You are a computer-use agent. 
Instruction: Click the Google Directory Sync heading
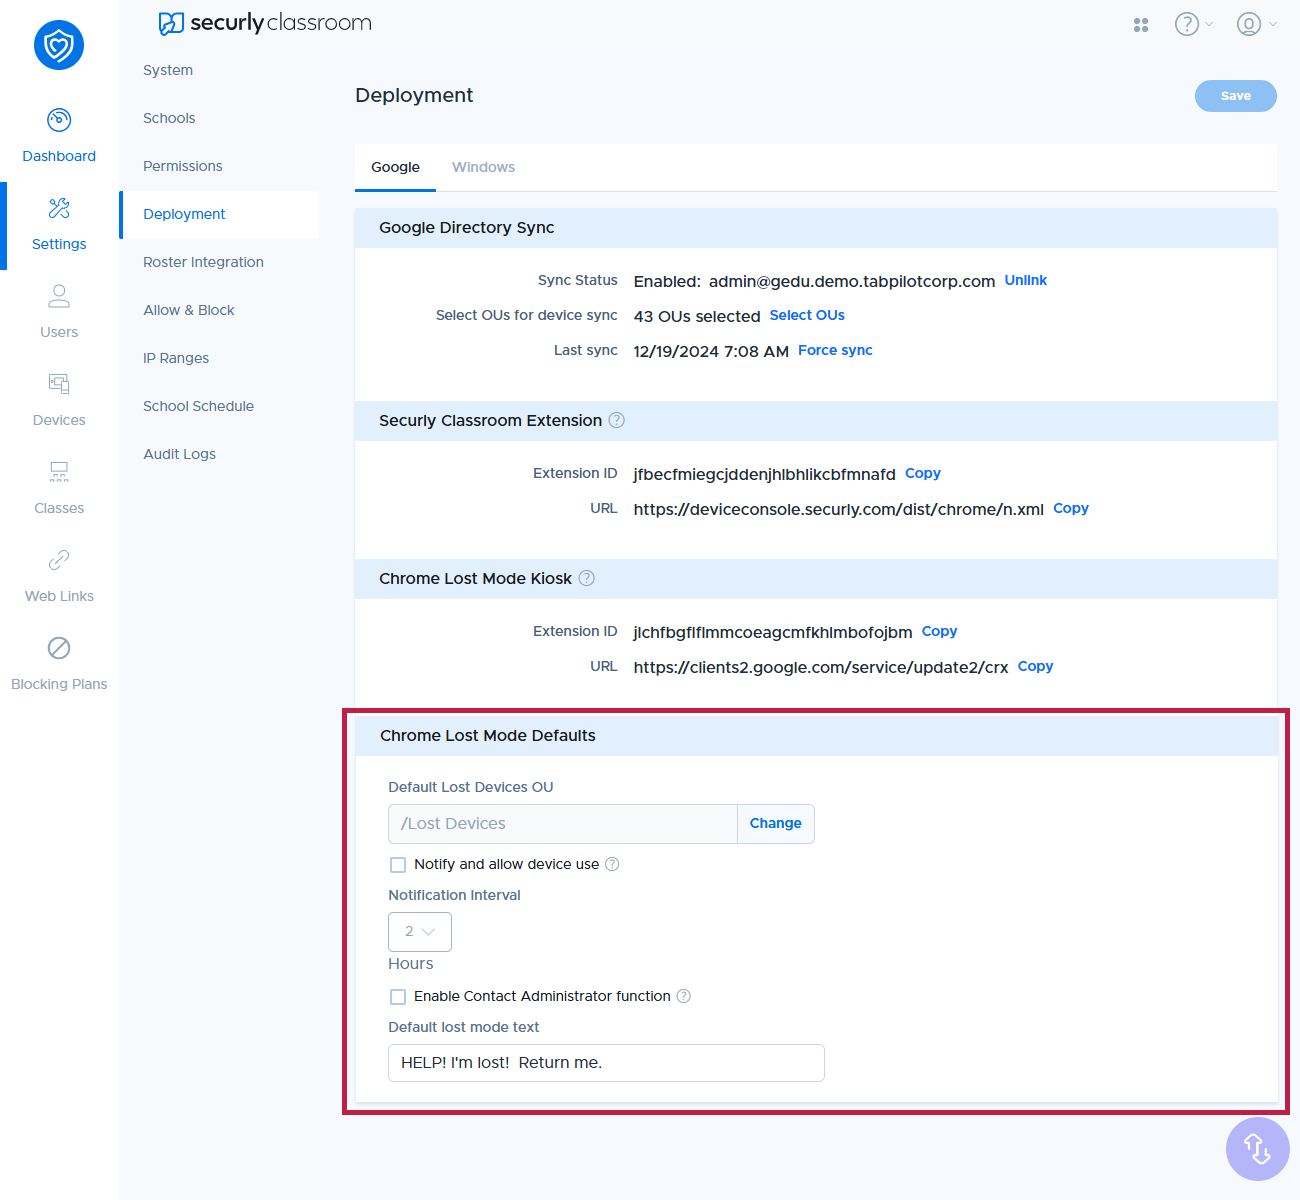click(467, 227)
